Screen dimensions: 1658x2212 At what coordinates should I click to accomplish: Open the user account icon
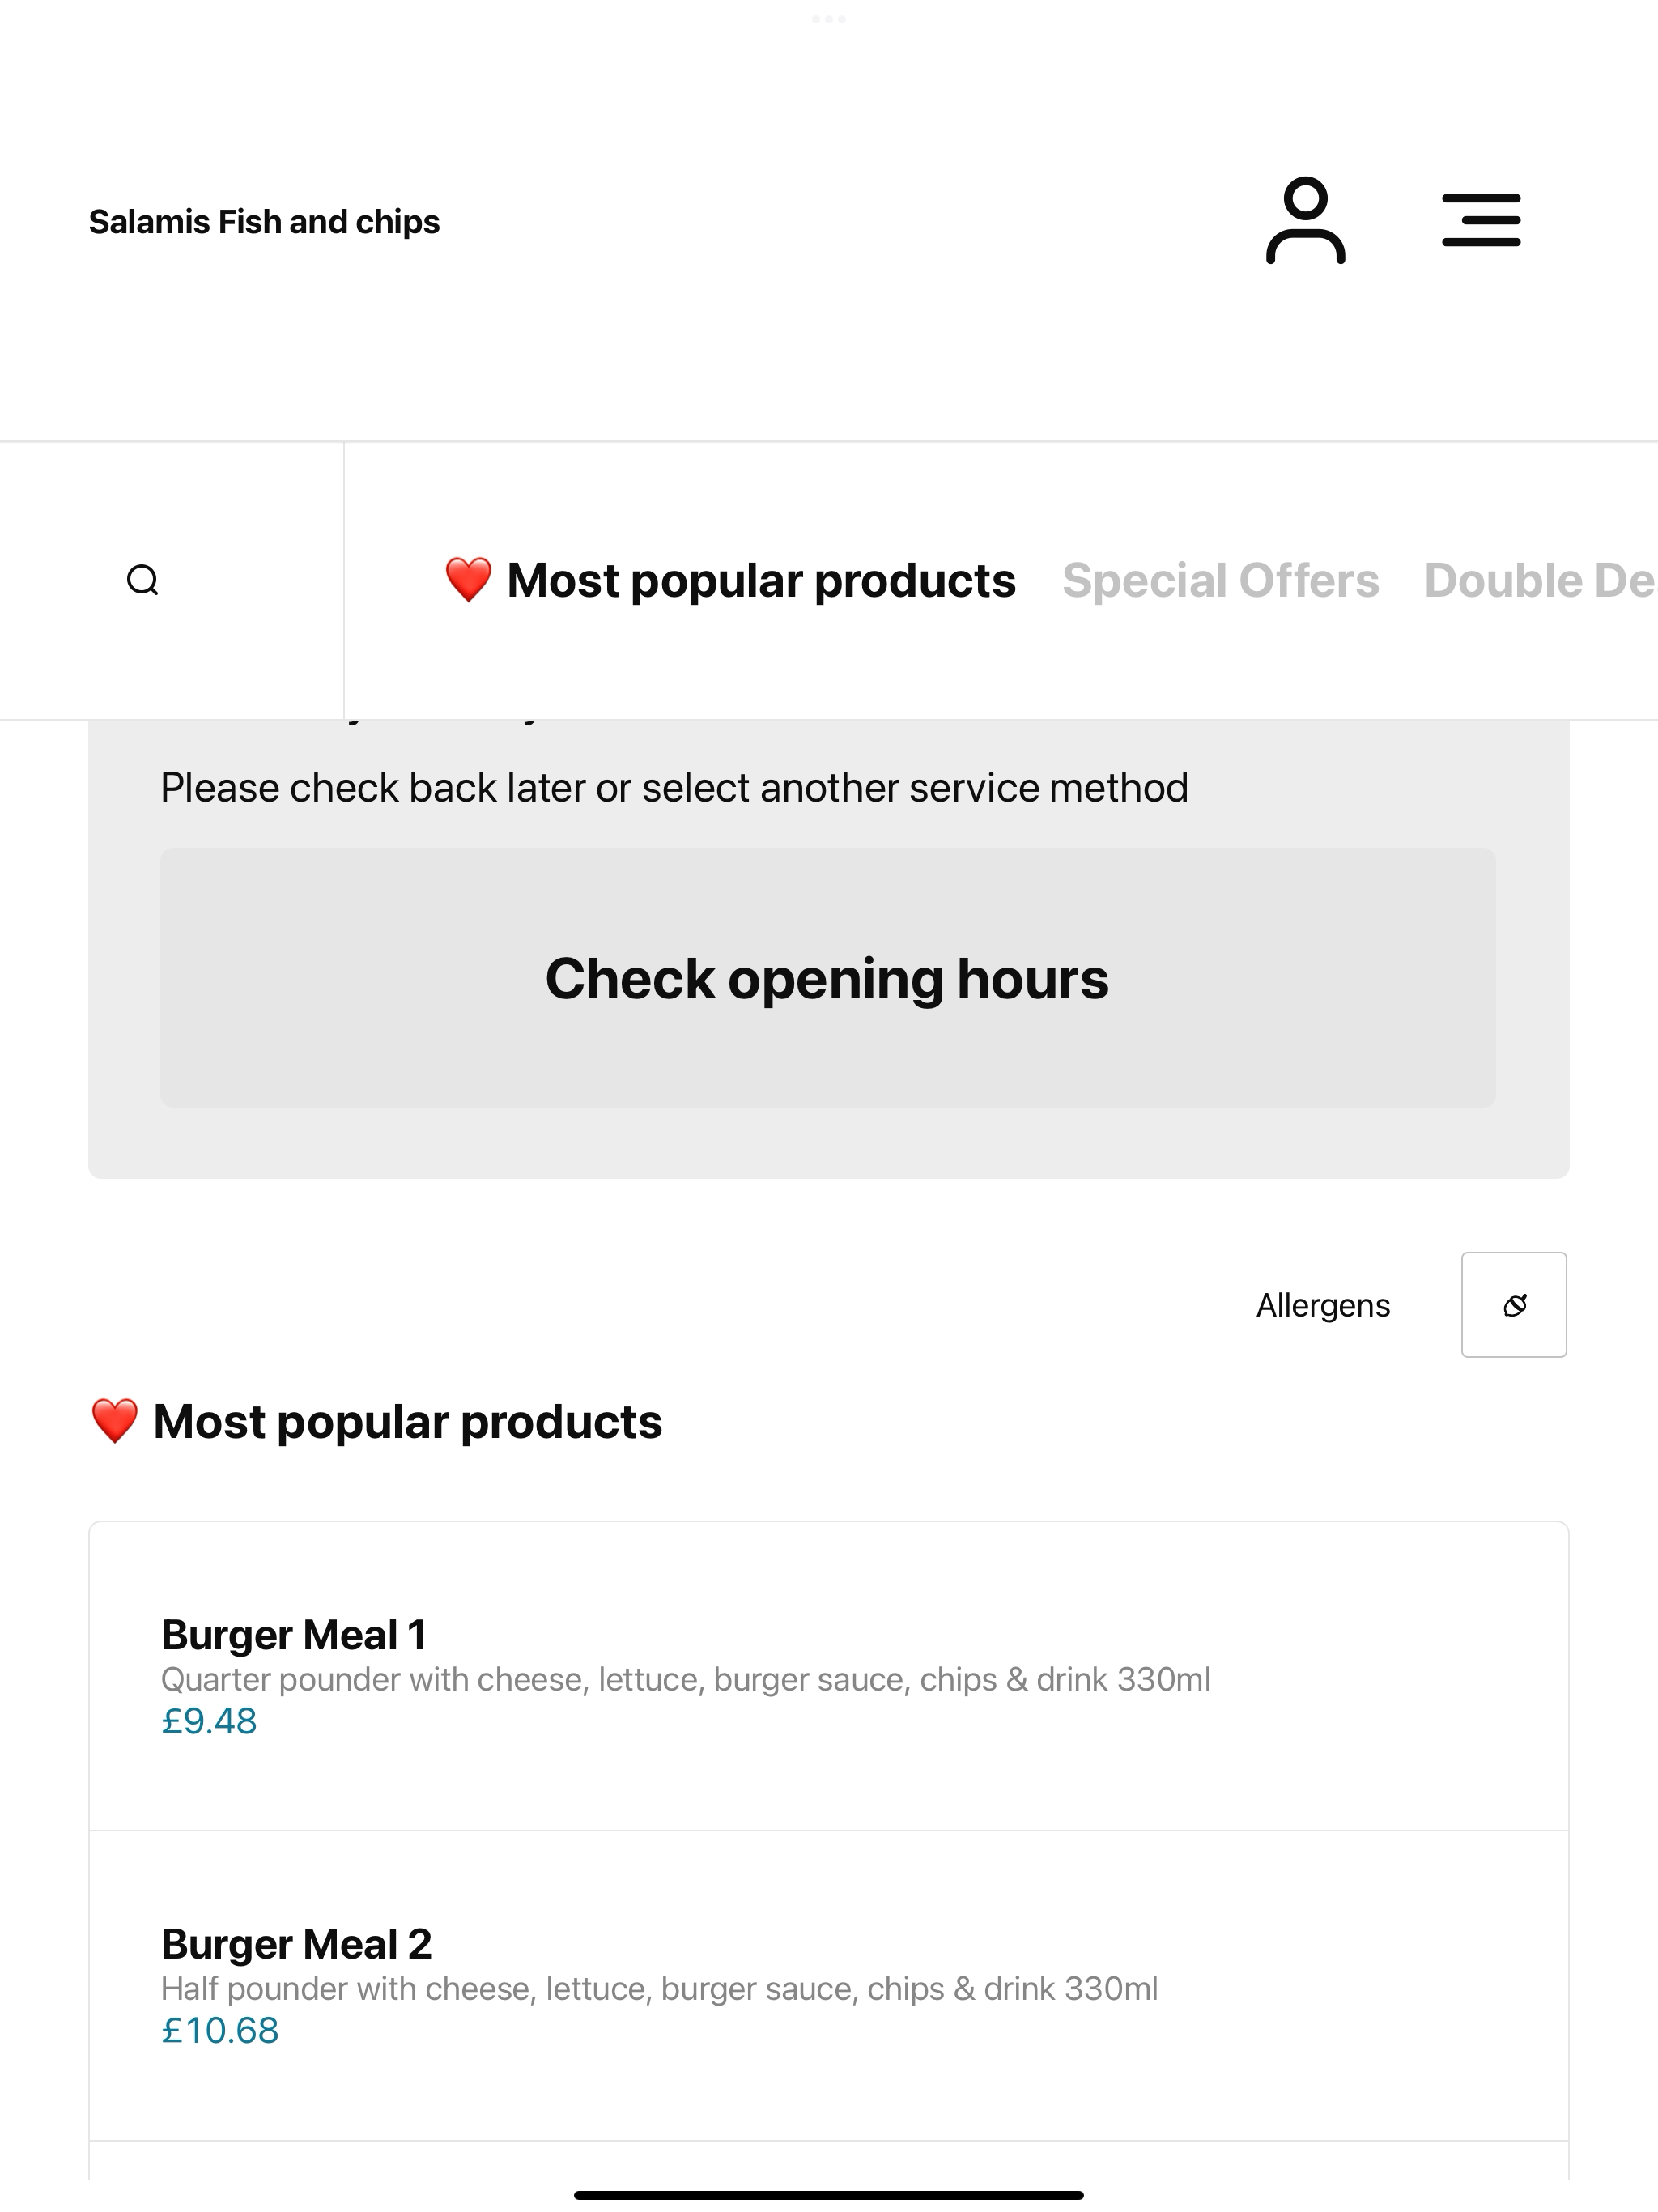(1305, 220)
